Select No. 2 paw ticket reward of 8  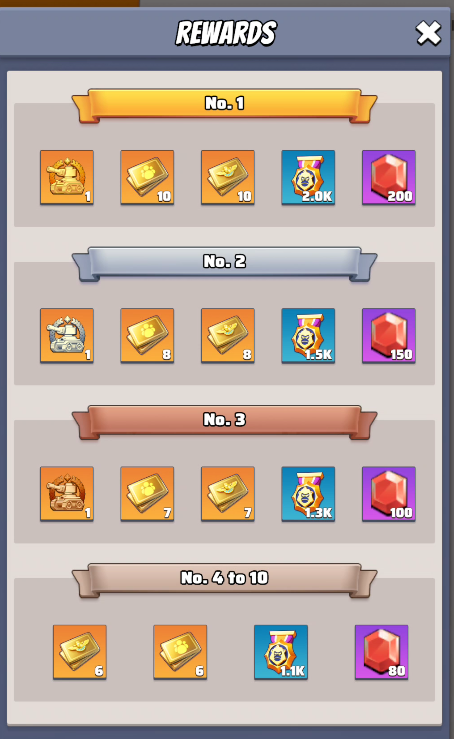pos(147,336)
